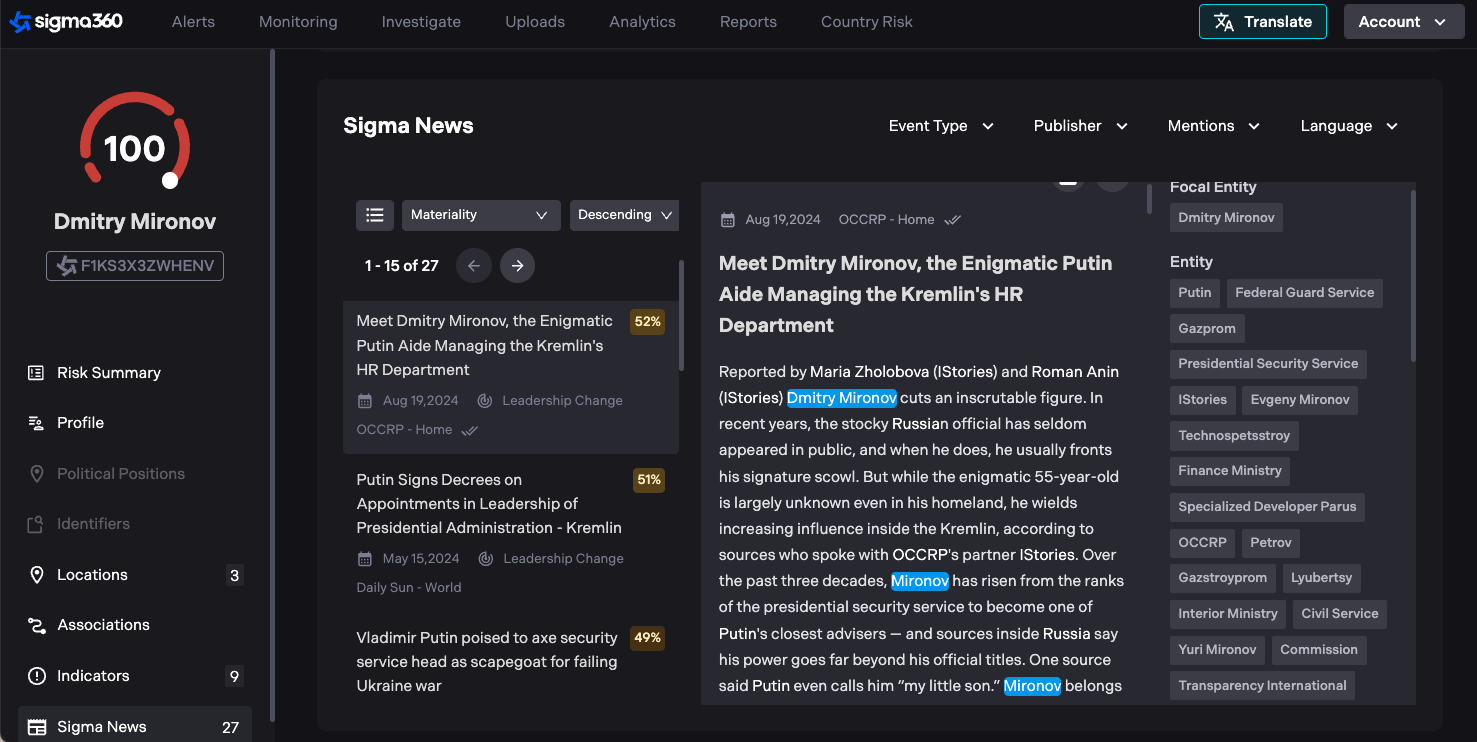The image size is (1477, 742).
Task: Go to previous page of news results
Action: point(474,266)
